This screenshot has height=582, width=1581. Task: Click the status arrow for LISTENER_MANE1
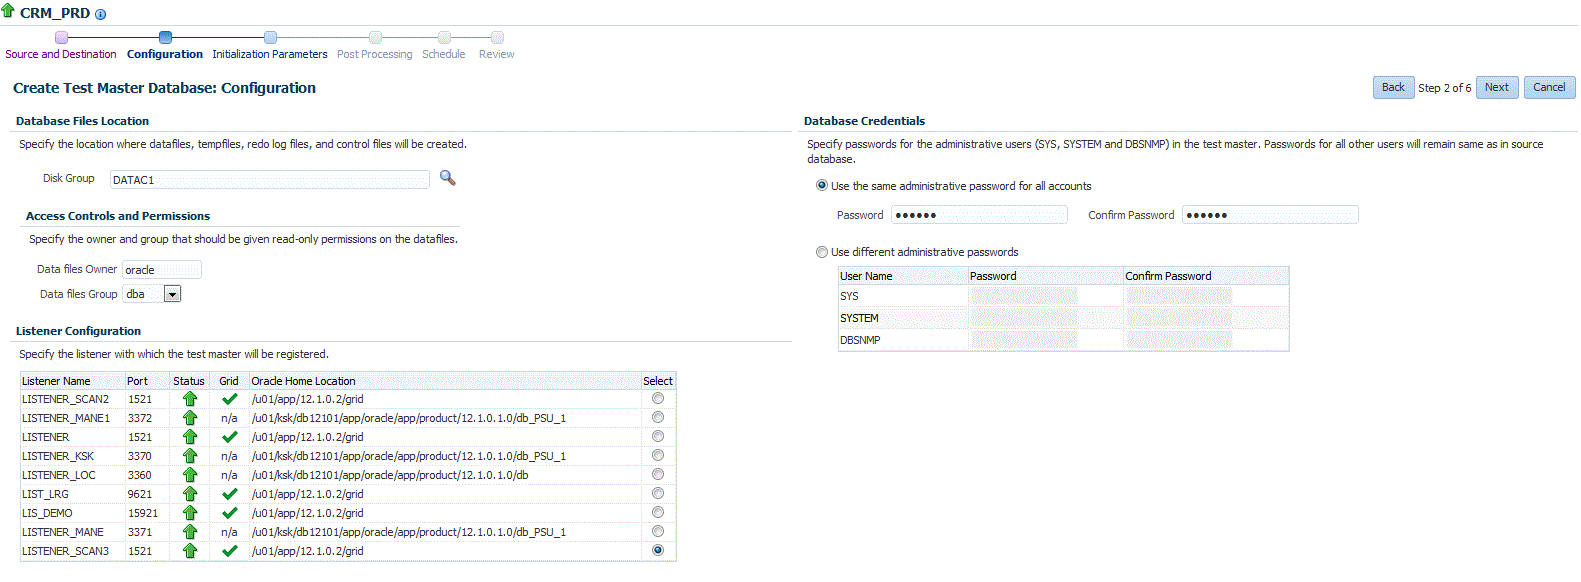pyautogui.click(x=190, y=418)
